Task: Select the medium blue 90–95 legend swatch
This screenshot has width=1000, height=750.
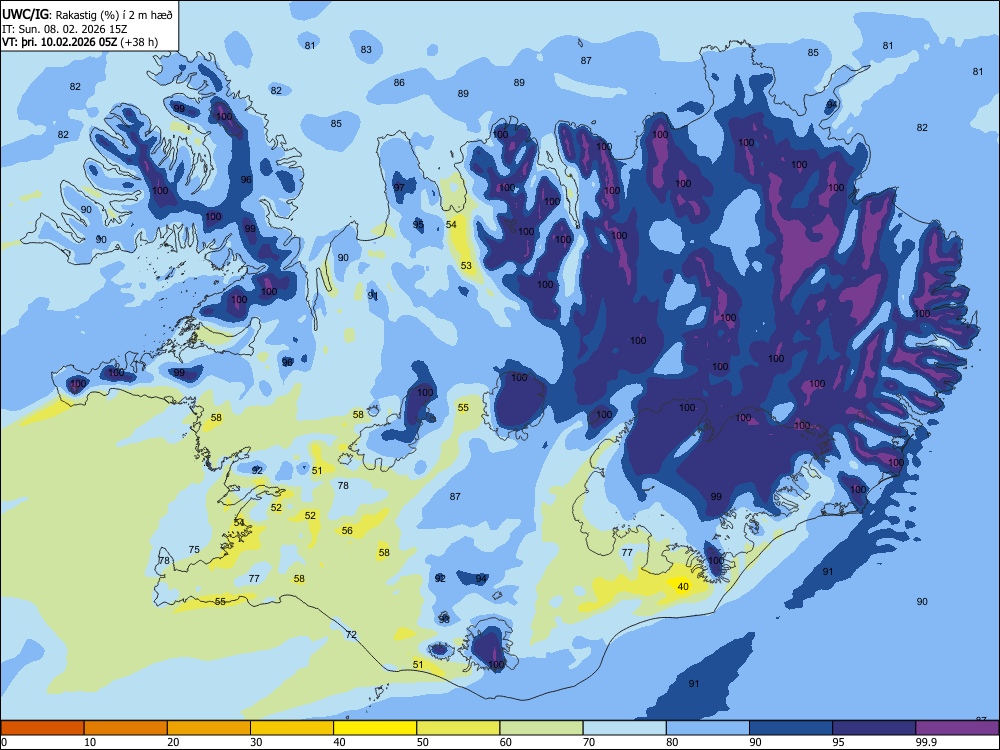Action: point(791,728)
